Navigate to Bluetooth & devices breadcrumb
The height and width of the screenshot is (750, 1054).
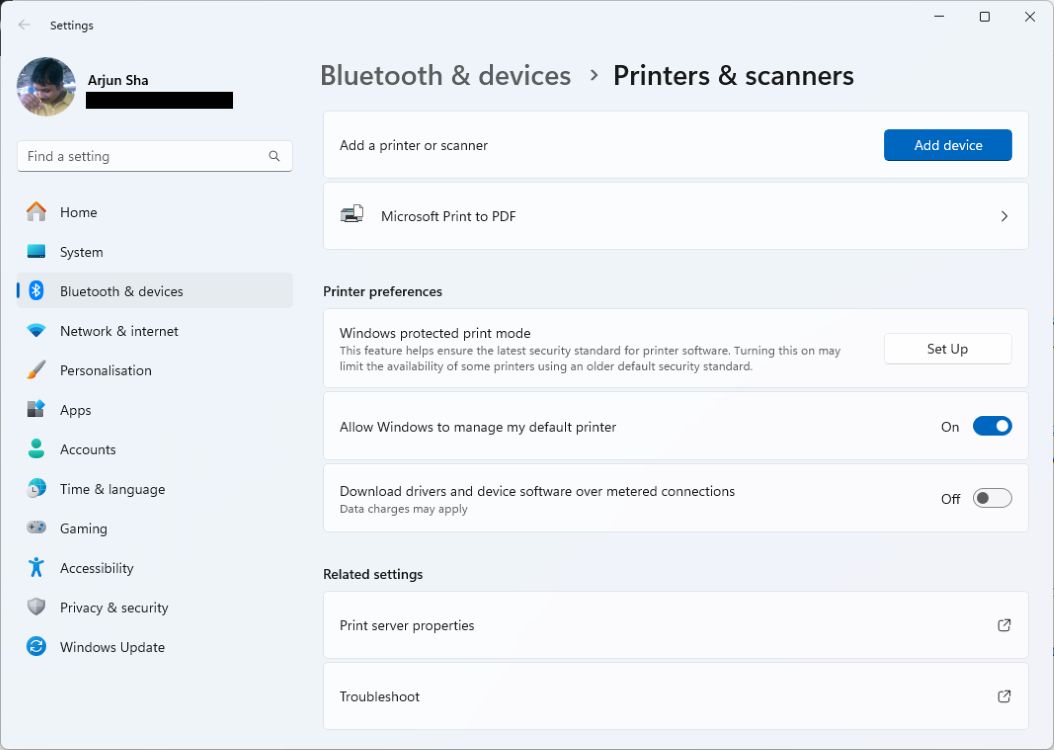click(x=445, y=76)
